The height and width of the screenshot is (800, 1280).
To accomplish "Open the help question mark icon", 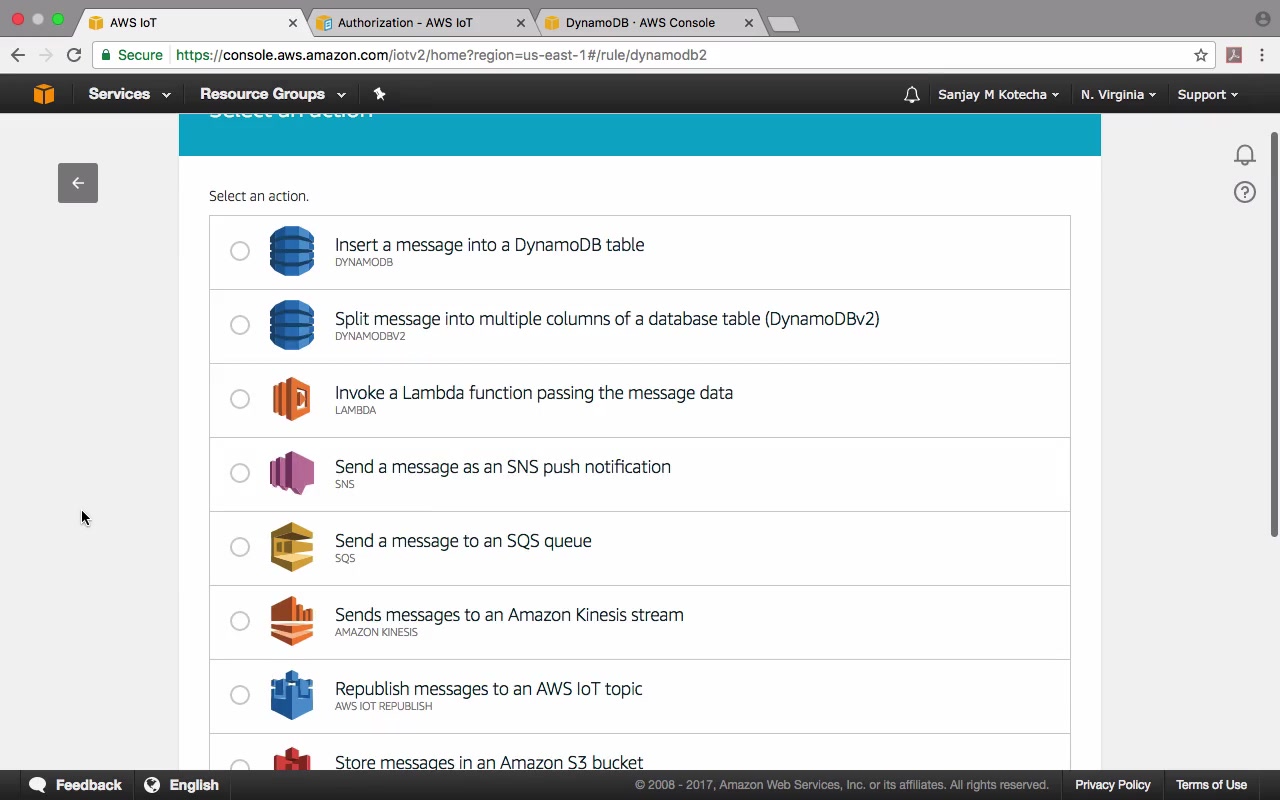I will click(x=1245, y=193).
